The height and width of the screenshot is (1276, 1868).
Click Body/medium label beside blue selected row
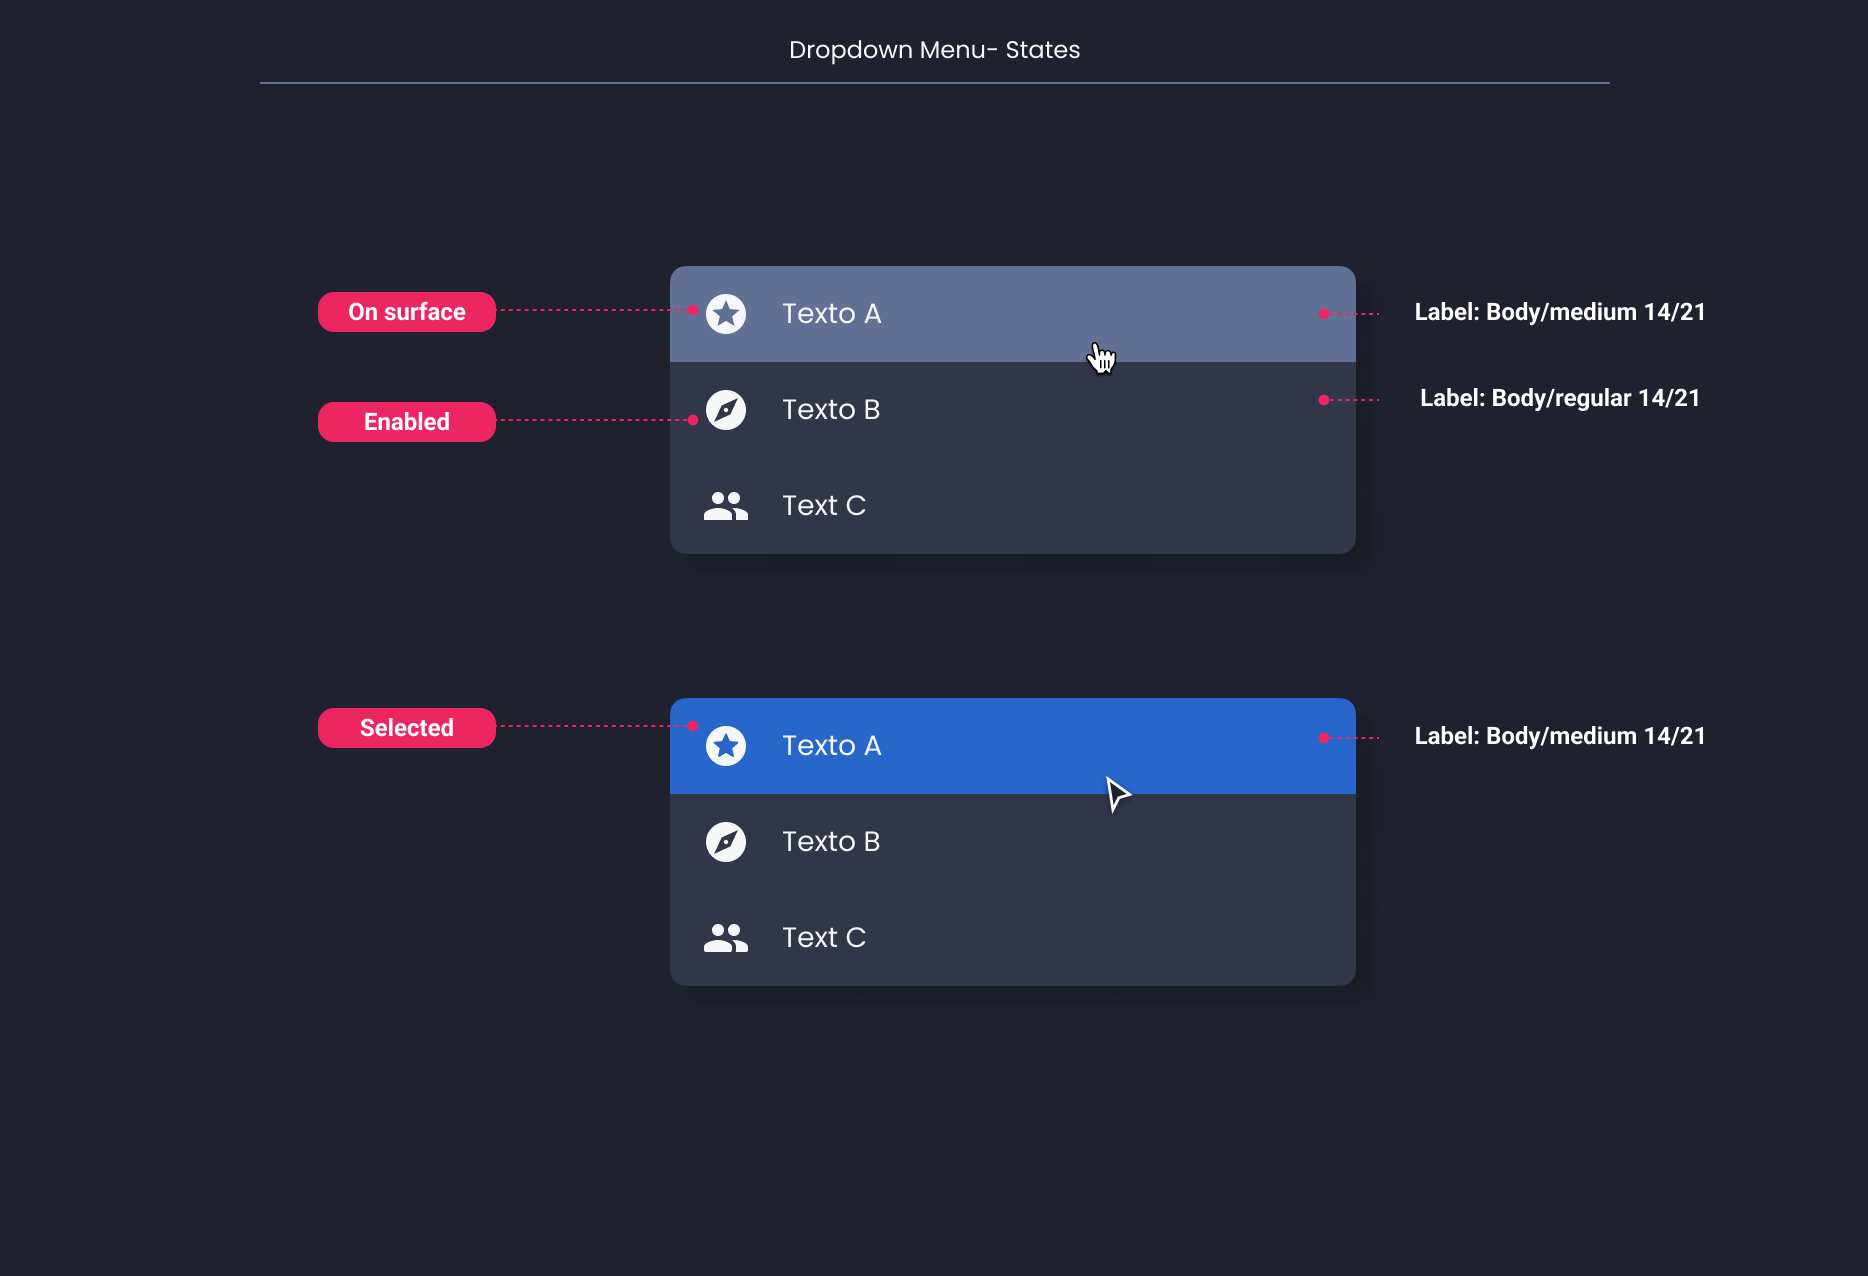[1560, 736]
